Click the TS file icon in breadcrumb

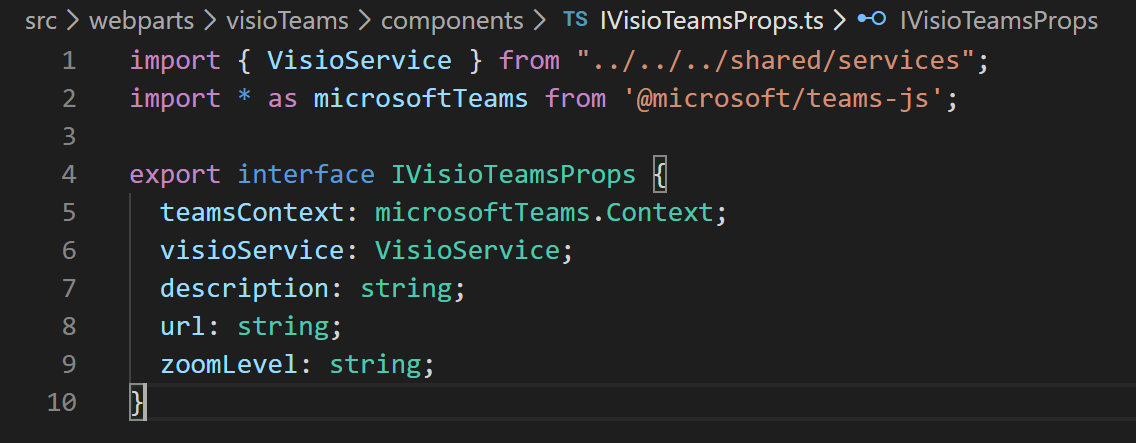pyautogui.click(x=575, y=20)
